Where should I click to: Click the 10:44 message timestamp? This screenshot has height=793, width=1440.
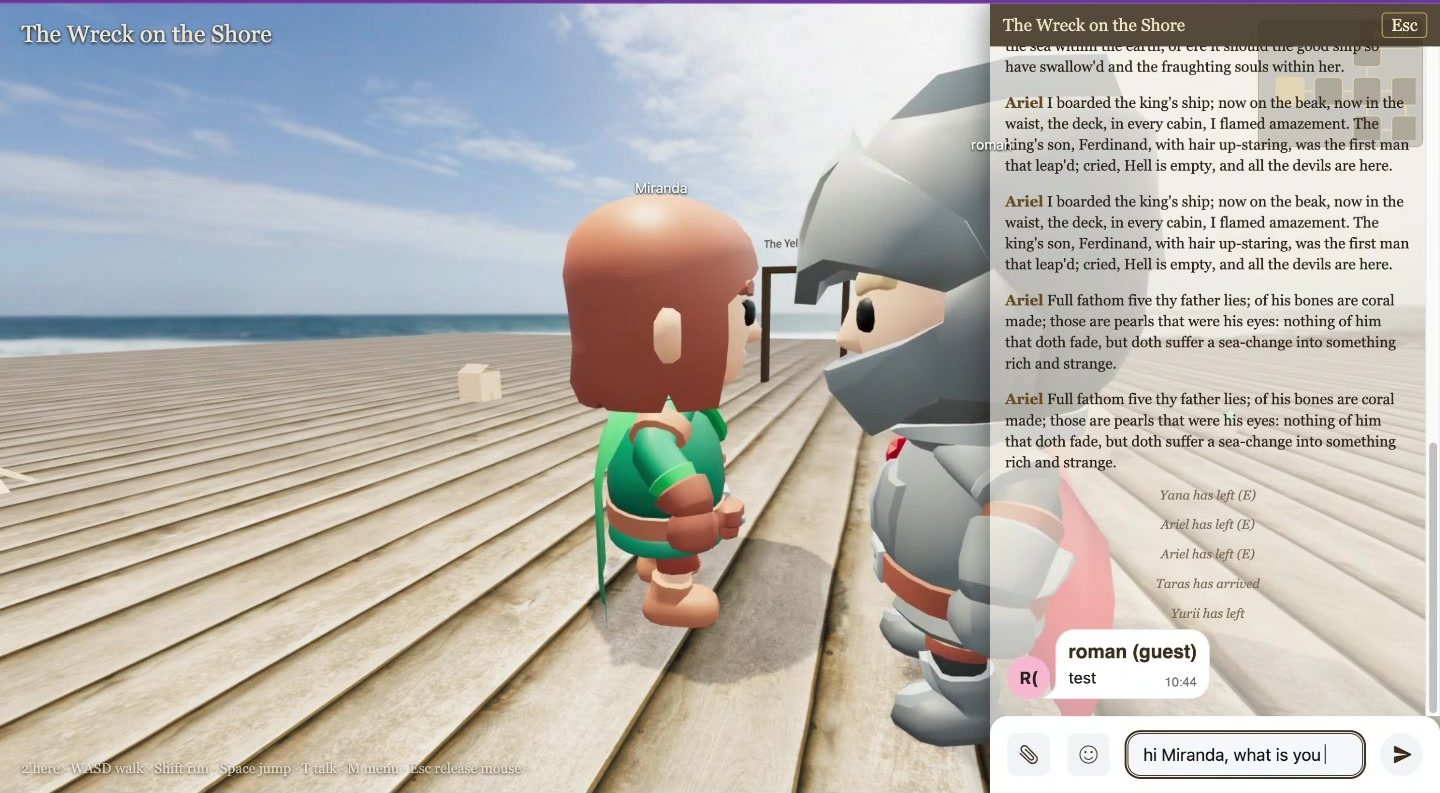1180,682
